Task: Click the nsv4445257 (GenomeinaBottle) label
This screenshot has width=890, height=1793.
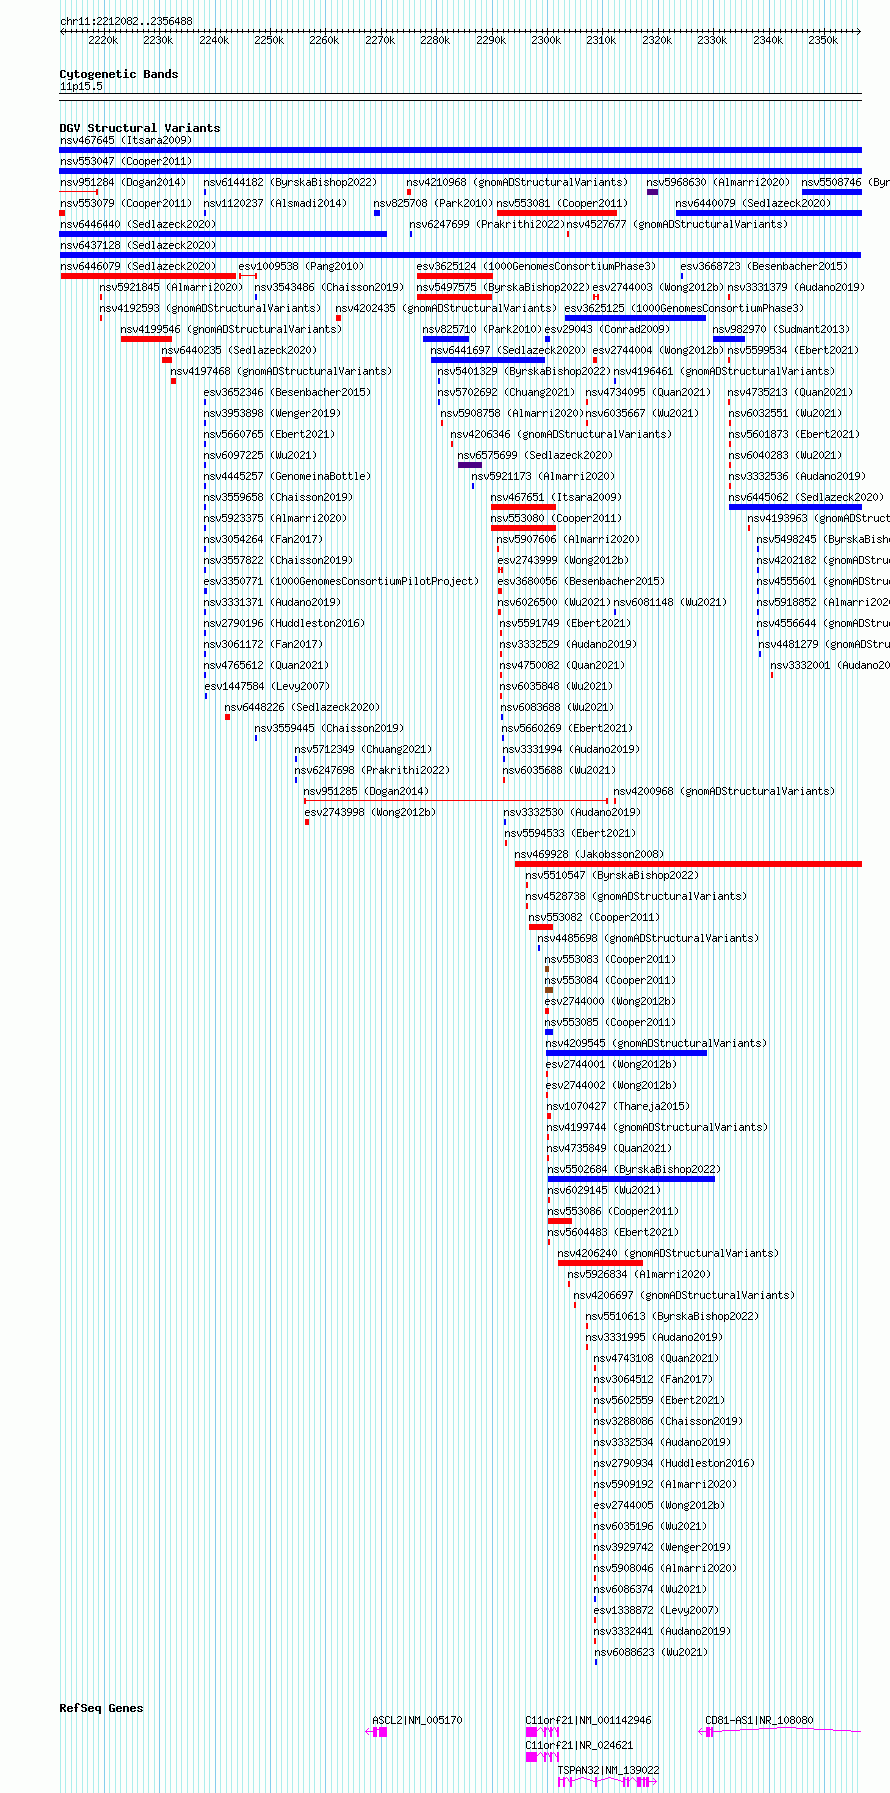Action: pos(286,476)
